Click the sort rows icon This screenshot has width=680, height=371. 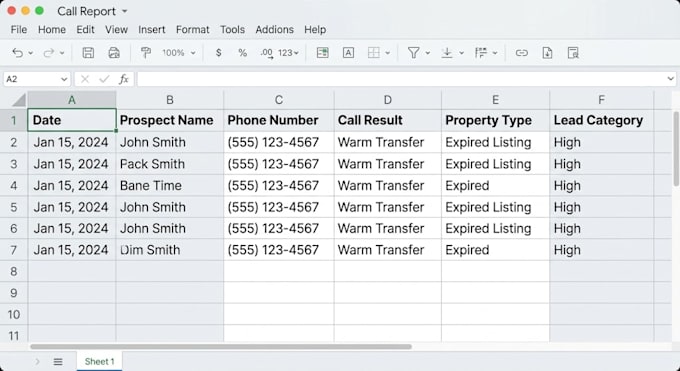pos(481,53)
